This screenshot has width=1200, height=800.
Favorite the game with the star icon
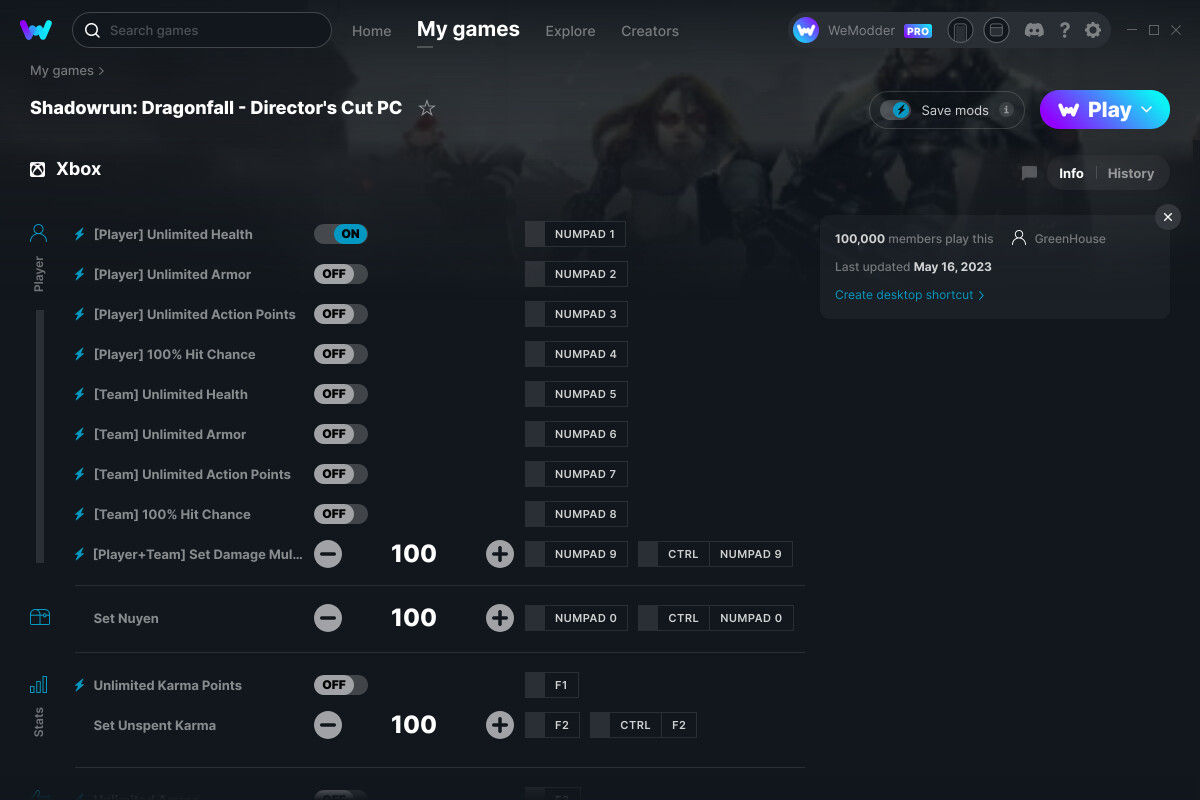(x=427, y=108)
